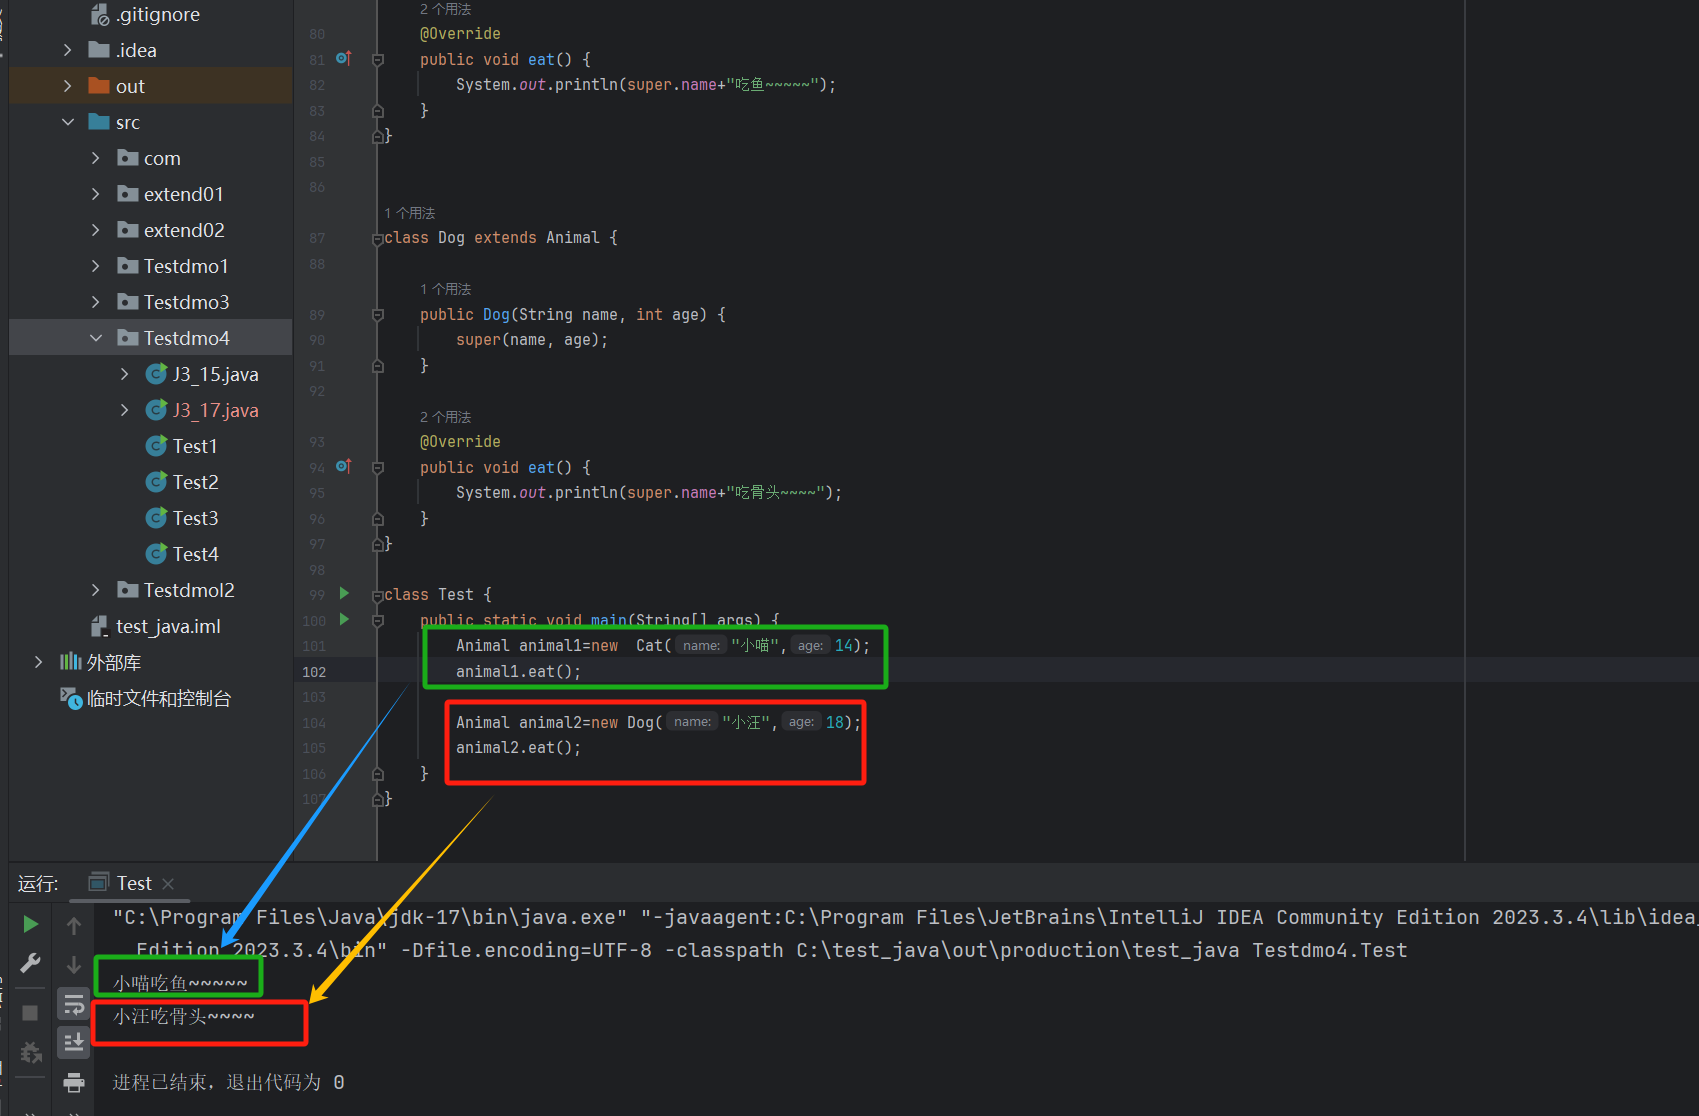
Task: Toggle soft-wrap in the run console
Action: (74, 1005)
